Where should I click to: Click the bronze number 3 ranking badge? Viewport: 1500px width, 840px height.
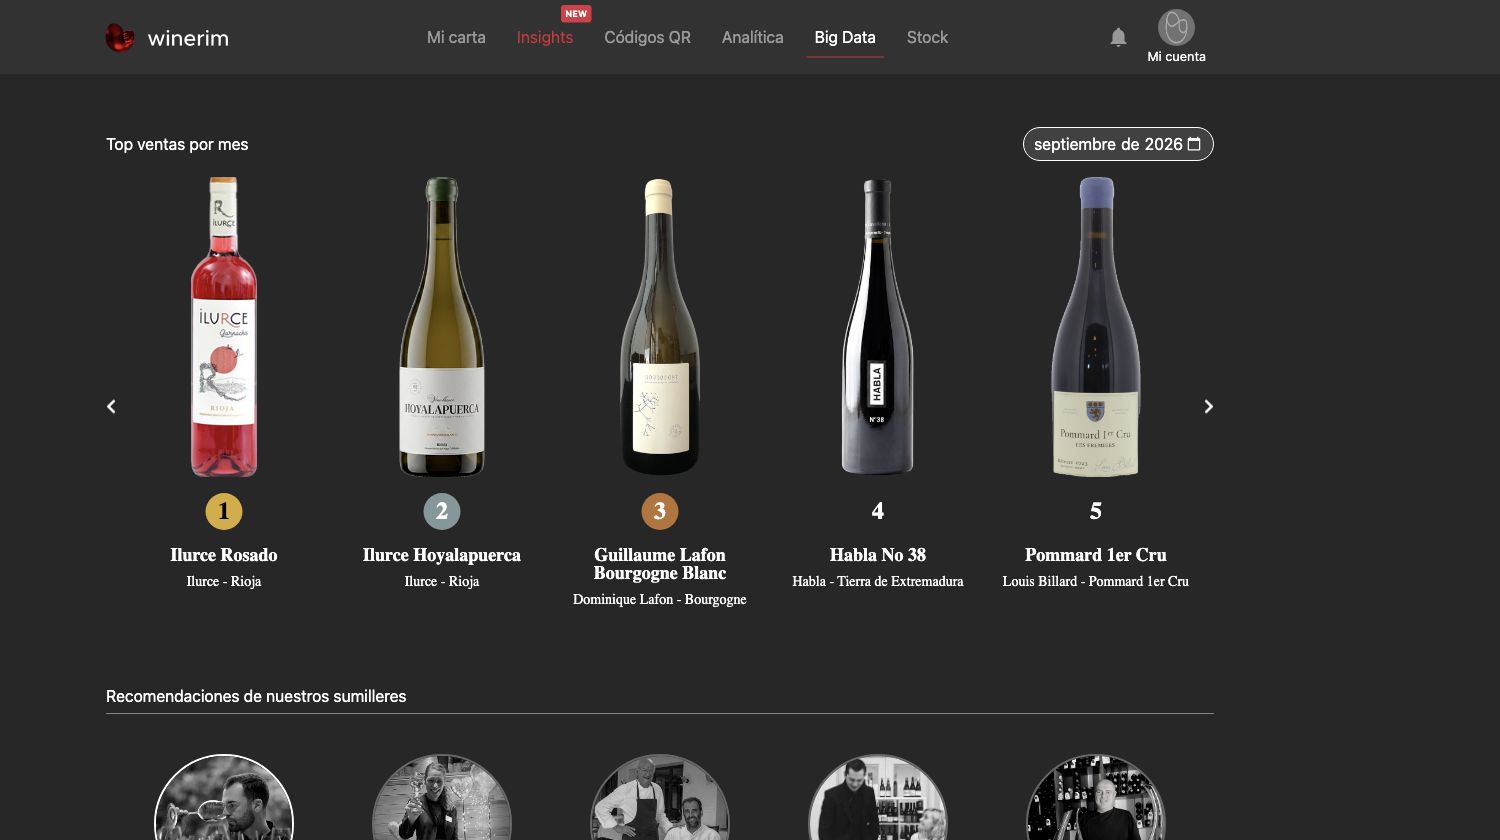click(x=660, y=512)
